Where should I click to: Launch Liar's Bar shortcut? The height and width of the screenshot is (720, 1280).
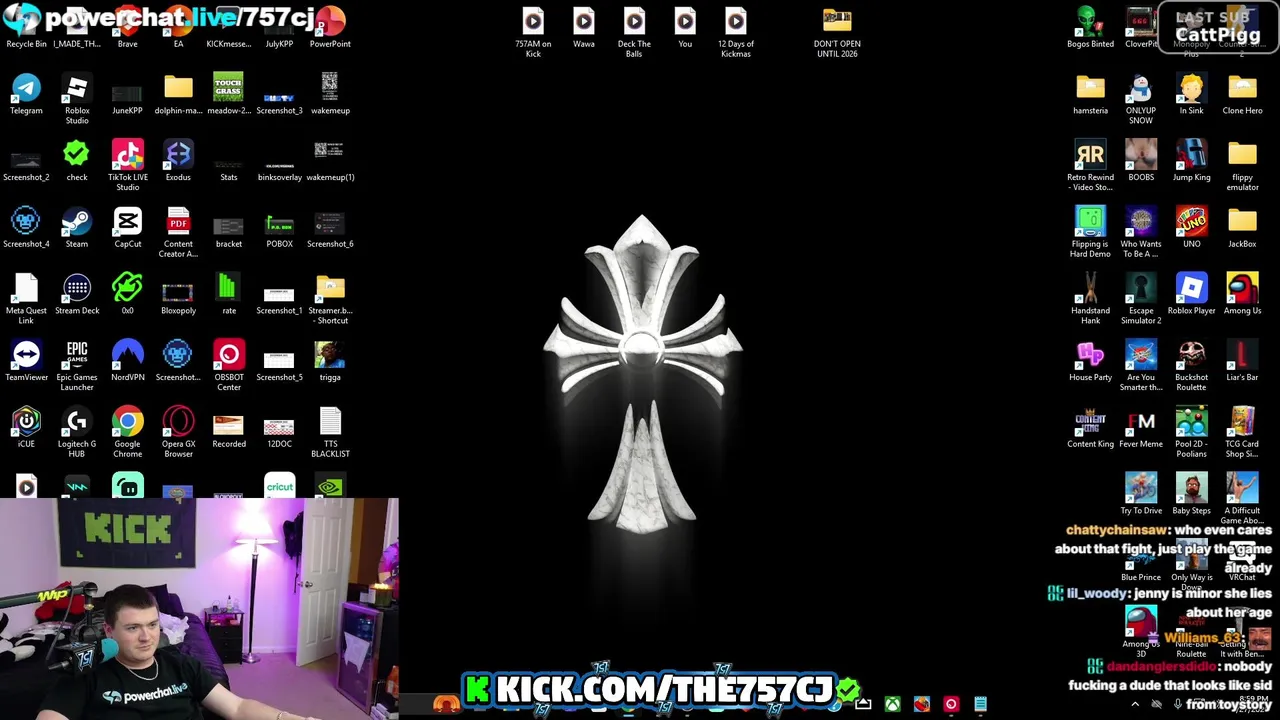pos(1242,362)
